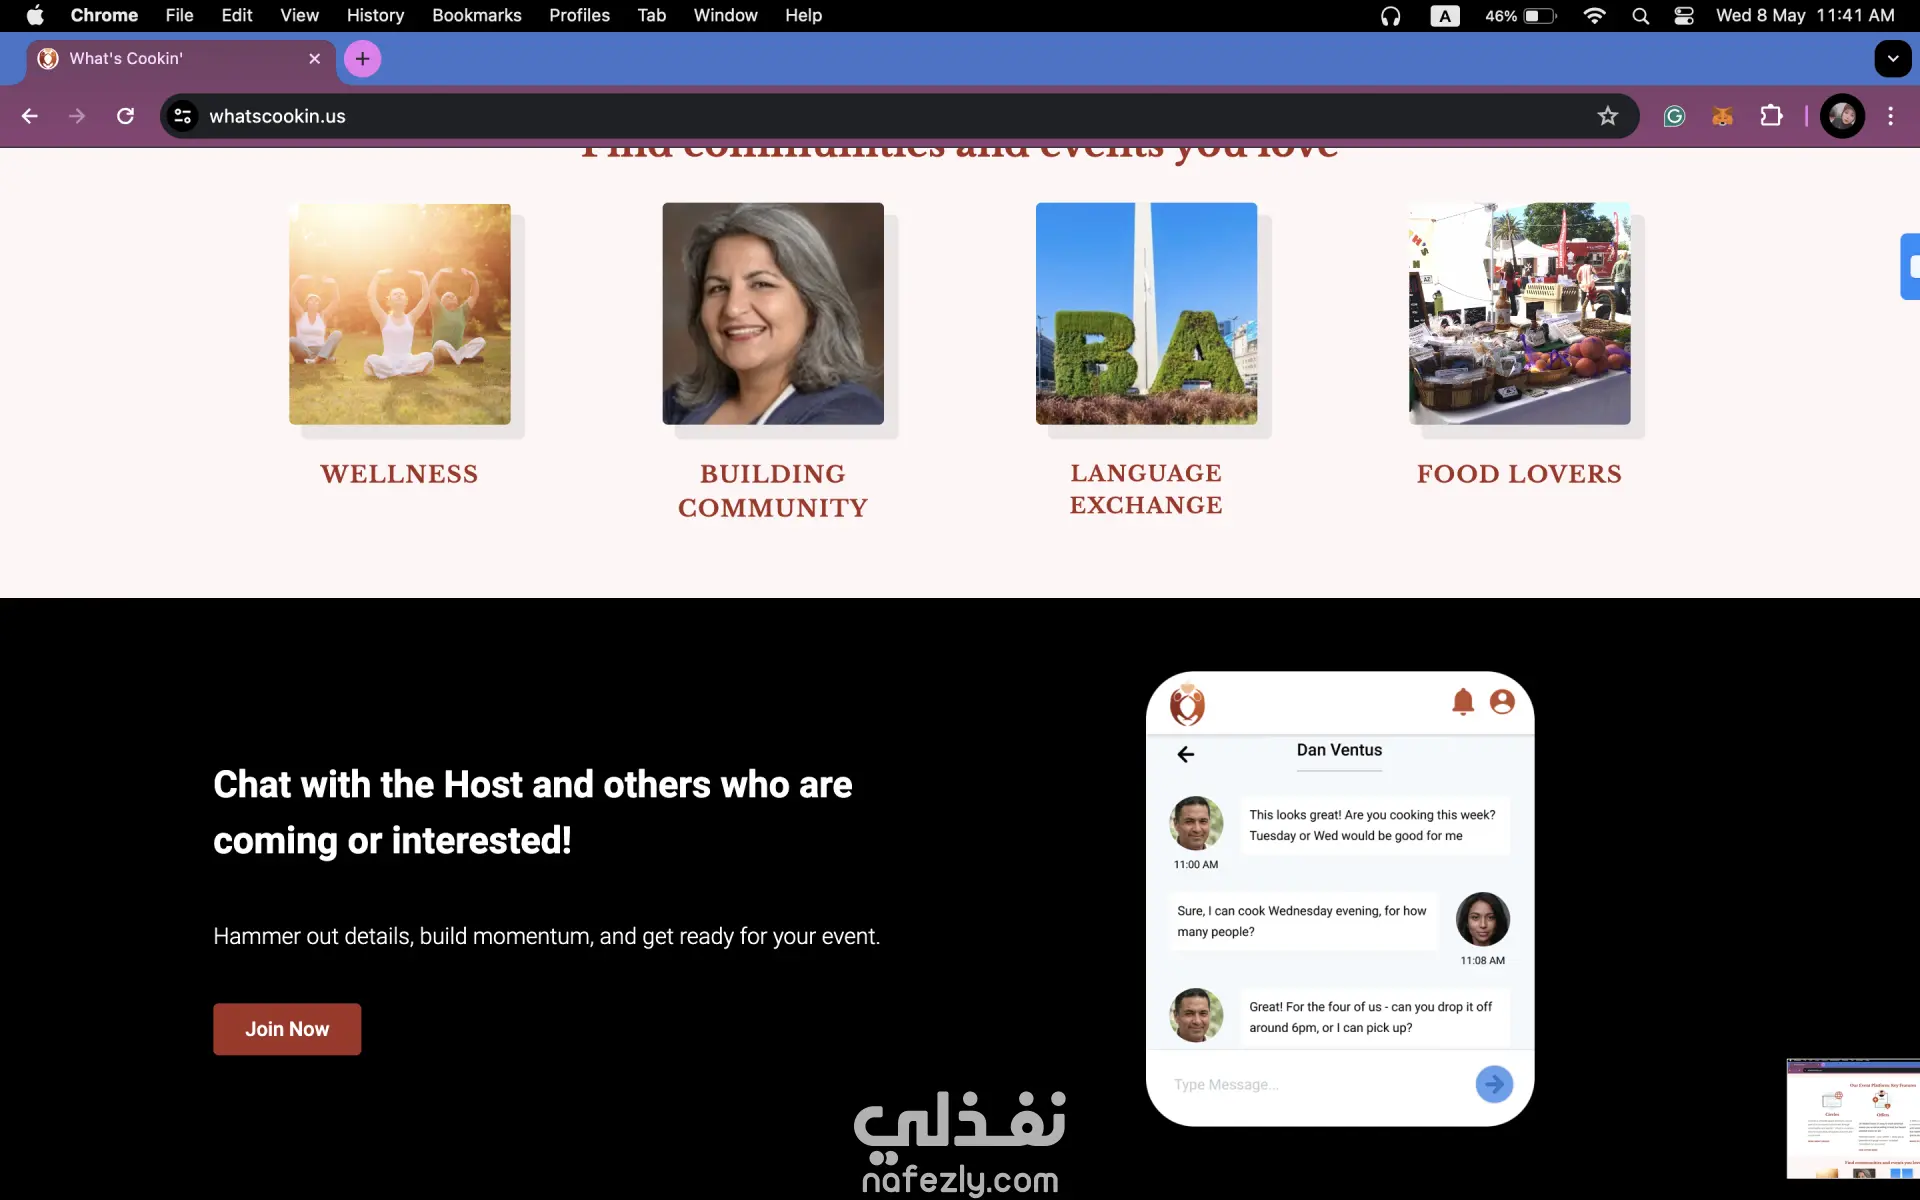Open the Bookmarks menu
1920x1200 pixels.
coord(476,16)
